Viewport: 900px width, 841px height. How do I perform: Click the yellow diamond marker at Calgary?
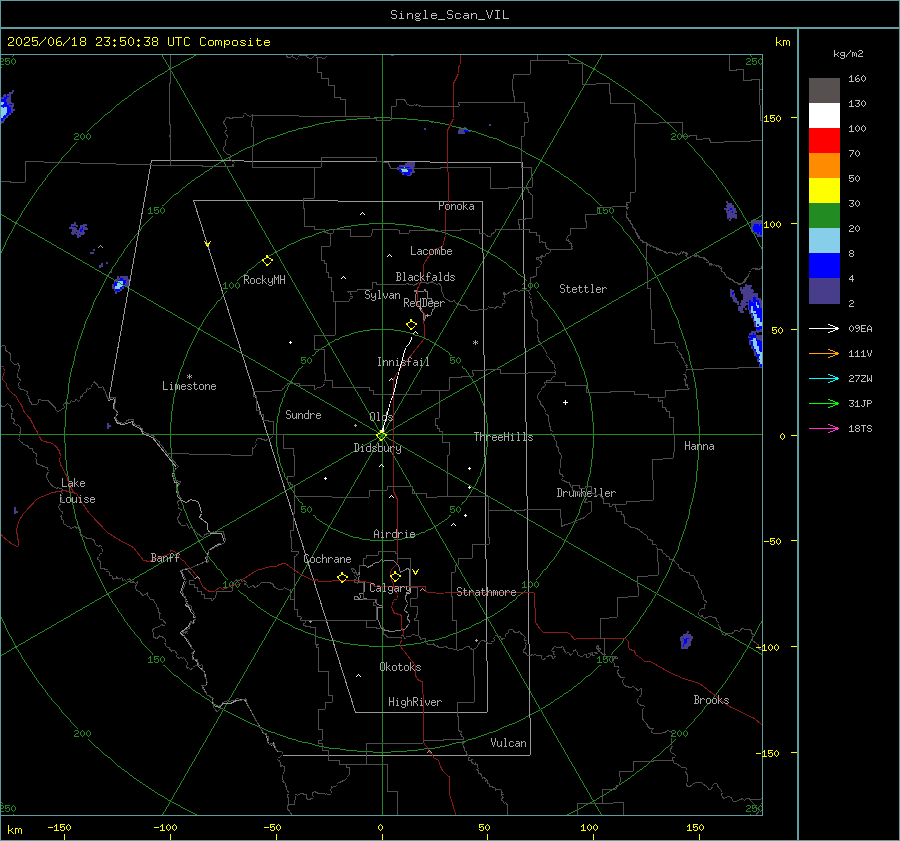(x=395, y=576)
